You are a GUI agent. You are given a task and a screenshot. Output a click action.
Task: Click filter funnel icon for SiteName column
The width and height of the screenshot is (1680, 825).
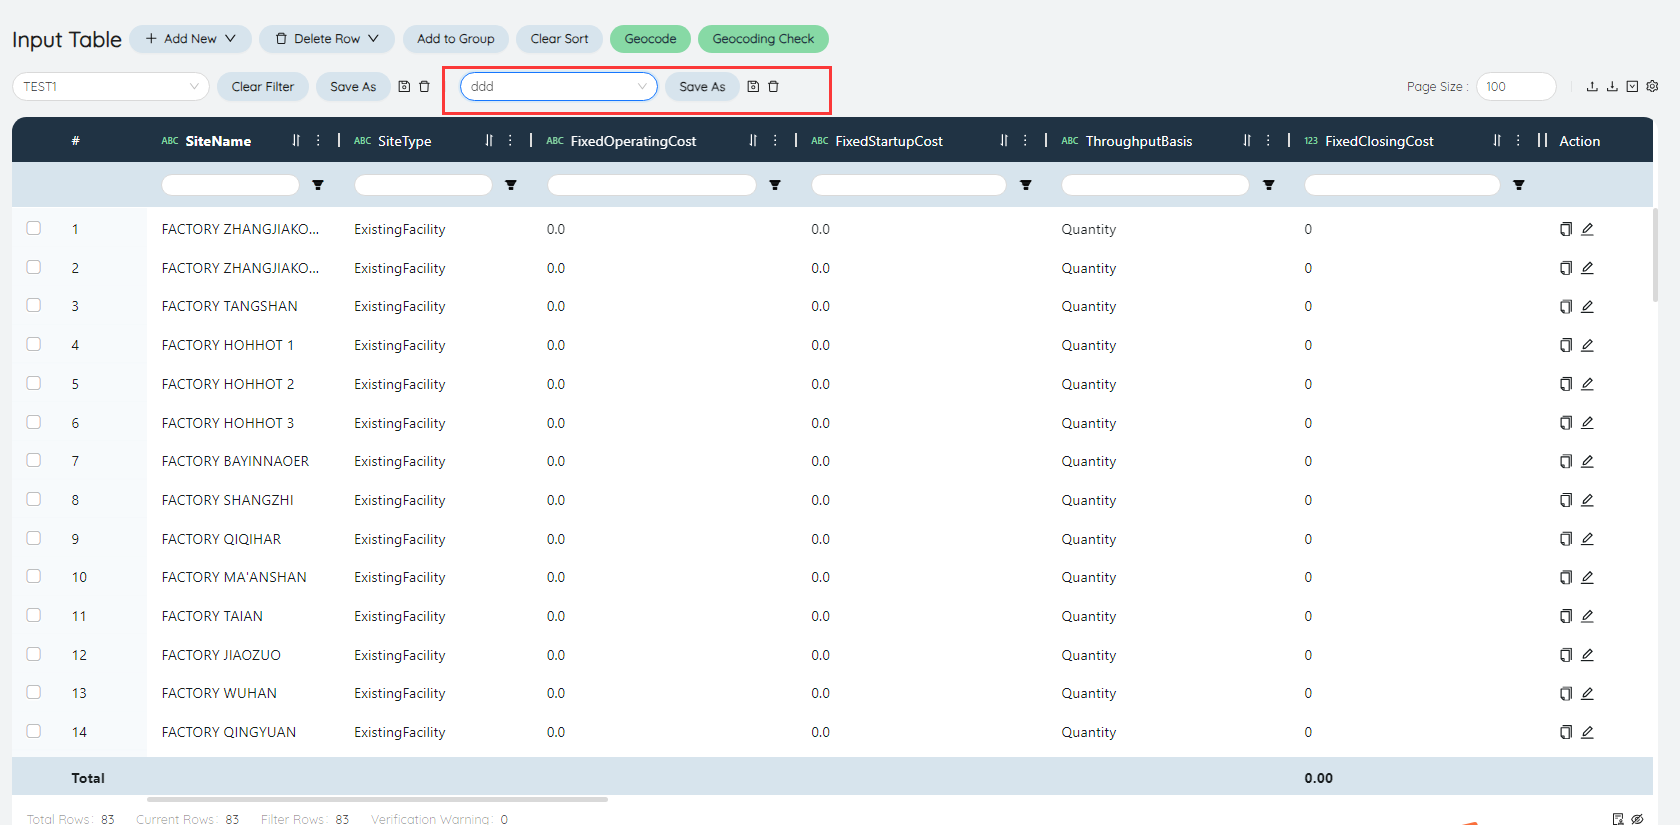pos(318,185)
